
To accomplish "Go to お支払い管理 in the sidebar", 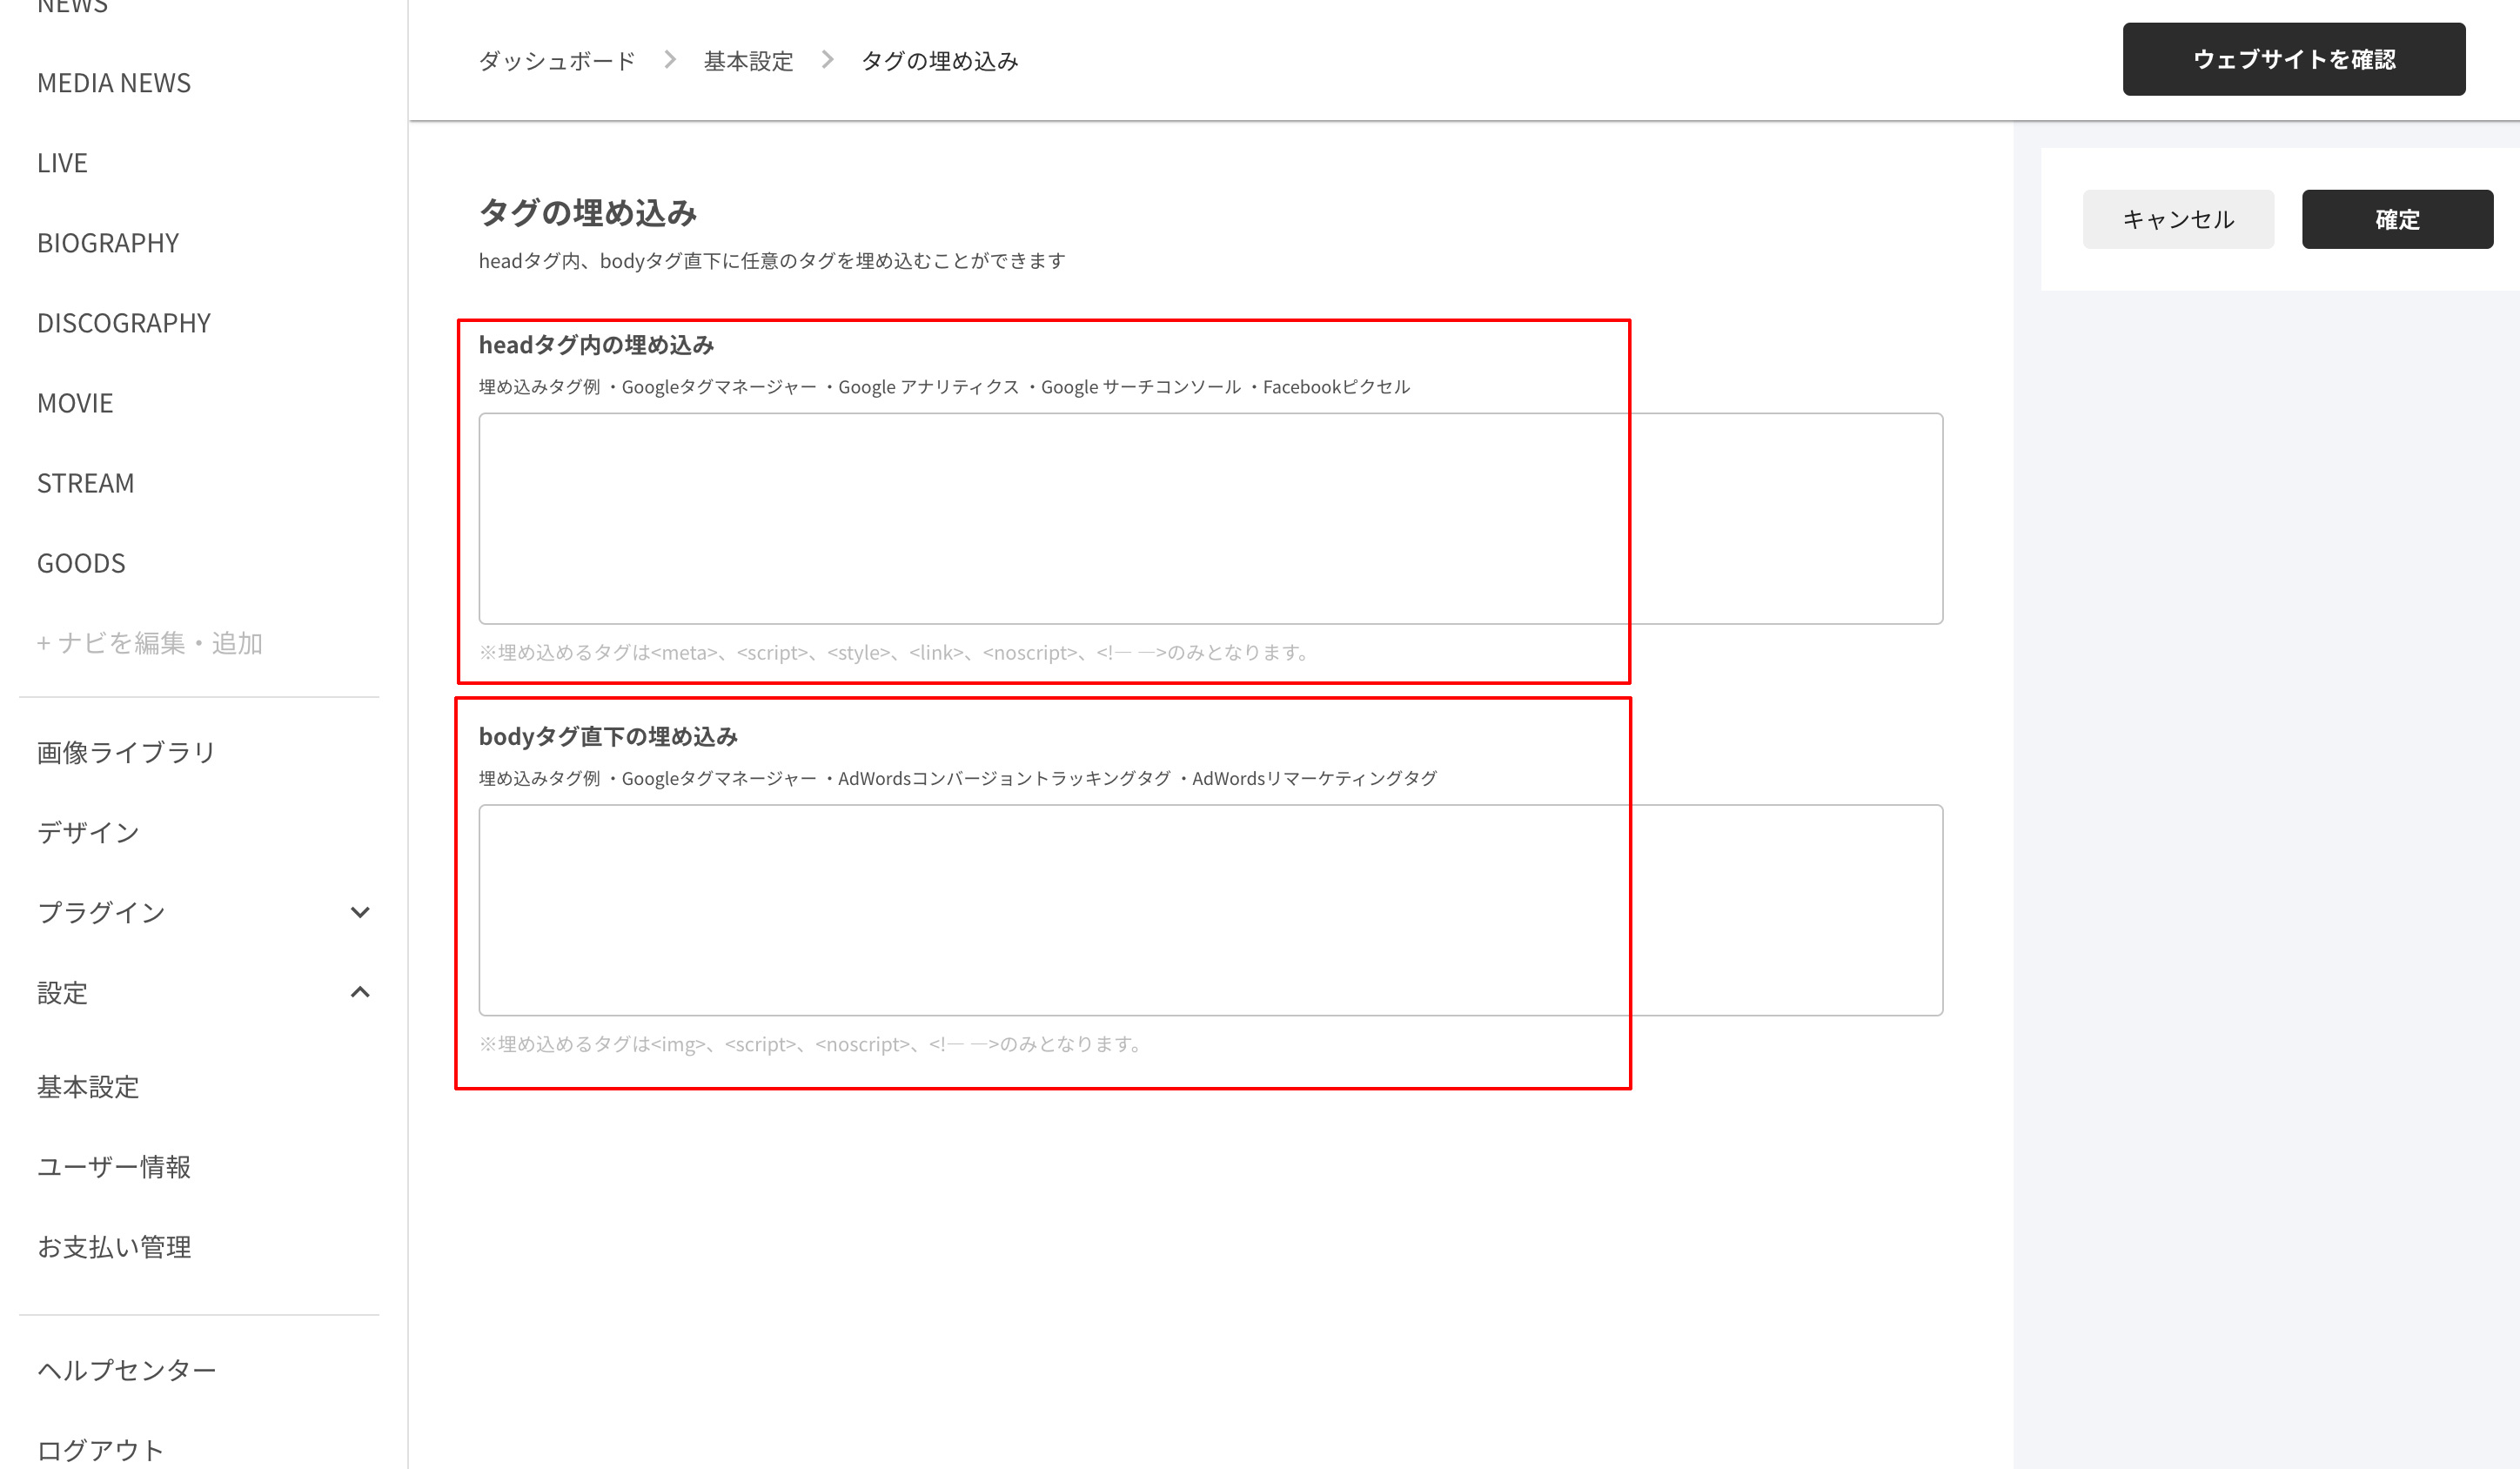I will pos(114,1247).
